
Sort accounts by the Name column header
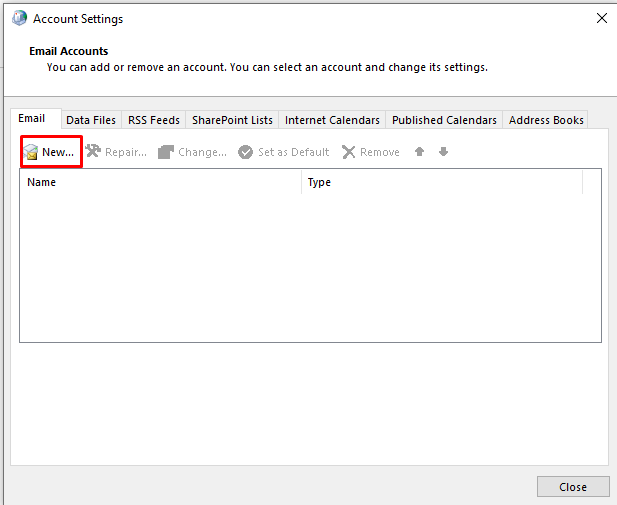click(x=160, y=182)
